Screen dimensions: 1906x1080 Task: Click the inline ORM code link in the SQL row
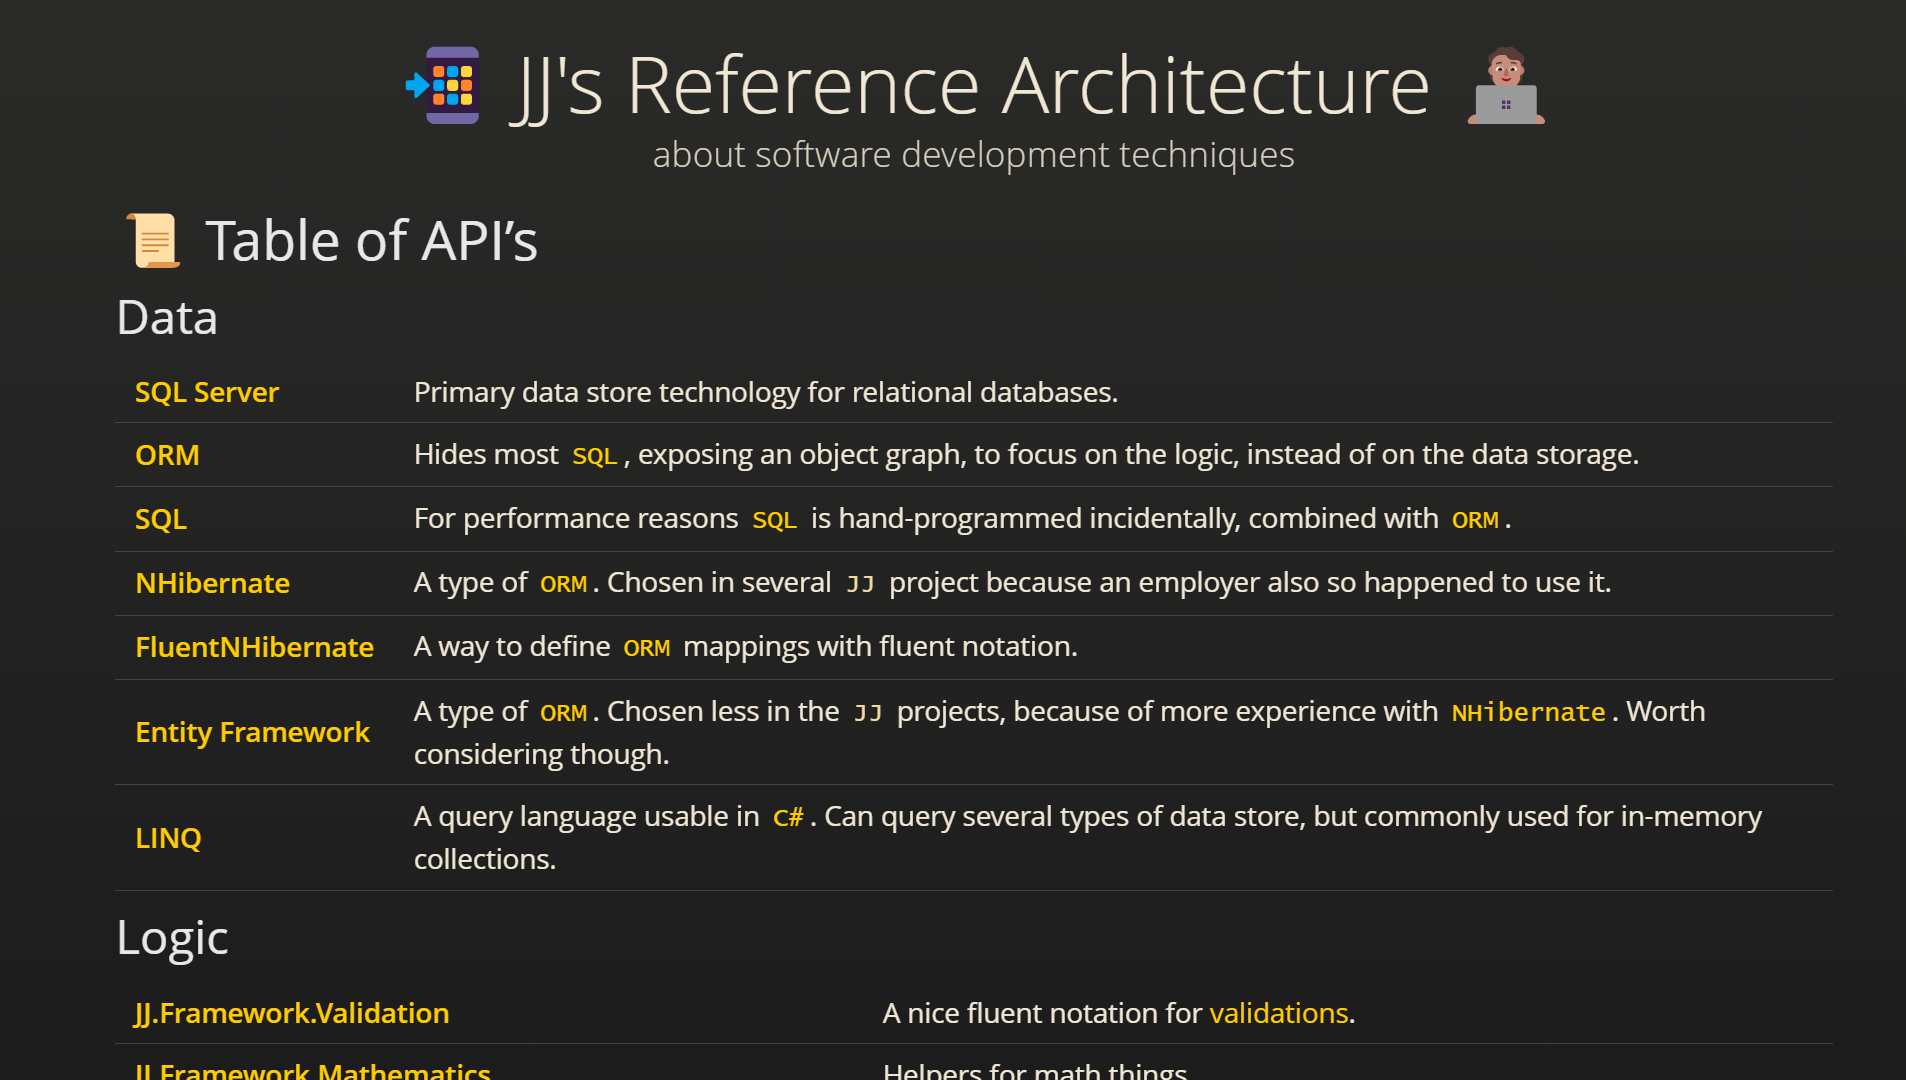click(1474, 519)
